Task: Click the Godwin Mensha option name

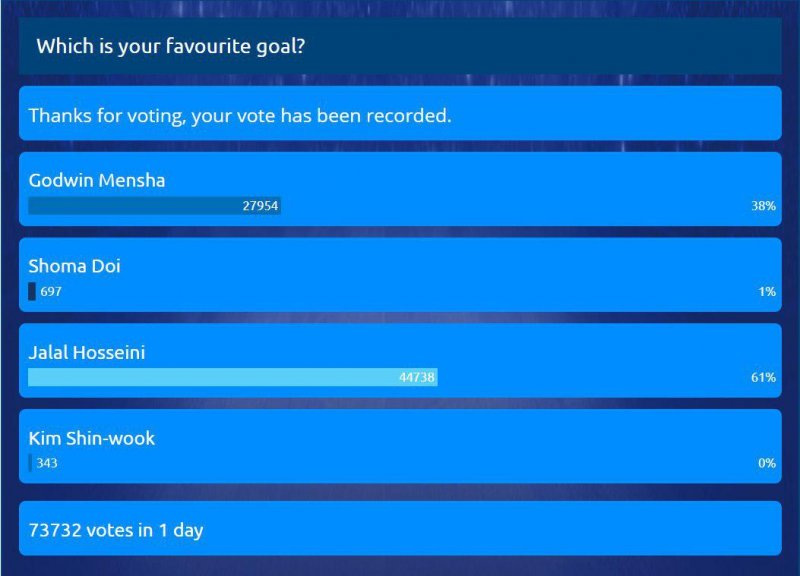Action: pos(97,180)
